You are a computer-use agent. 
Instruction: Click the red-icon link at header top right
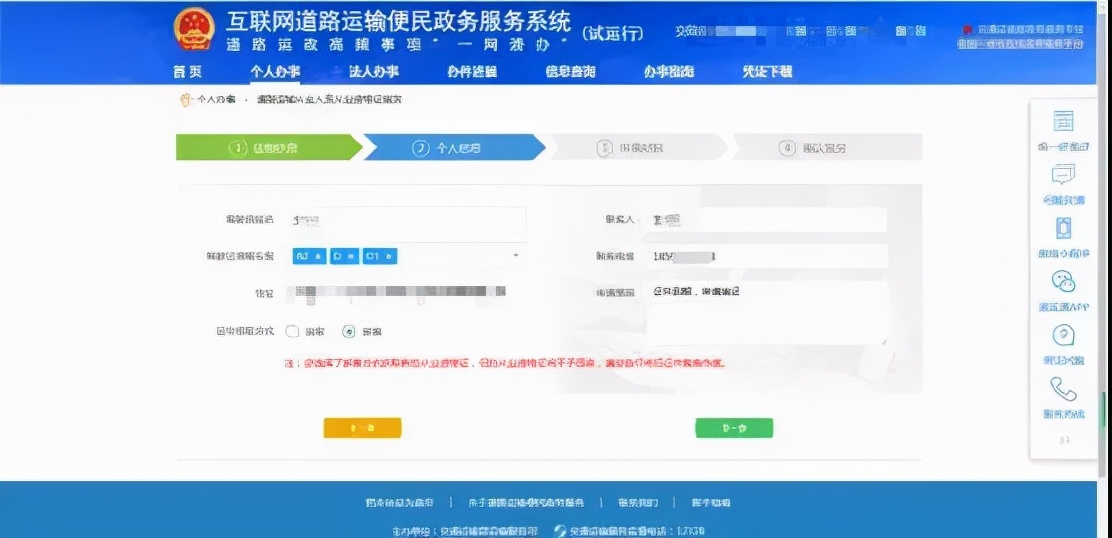click(1023, 30)
